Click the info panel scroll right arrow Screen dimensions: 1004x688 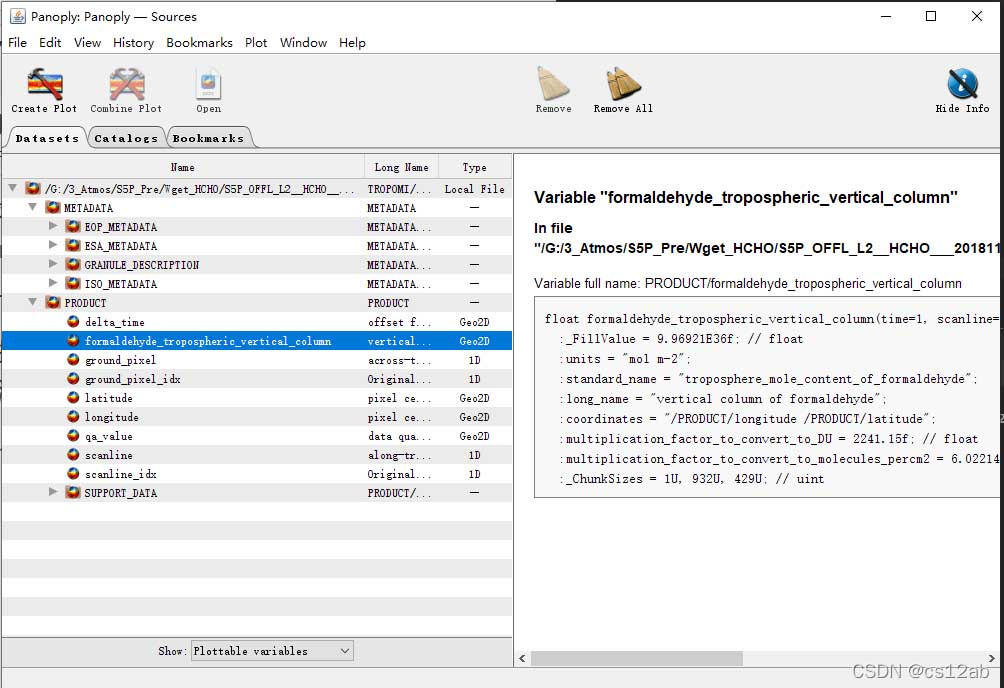[x=992, y=659]
